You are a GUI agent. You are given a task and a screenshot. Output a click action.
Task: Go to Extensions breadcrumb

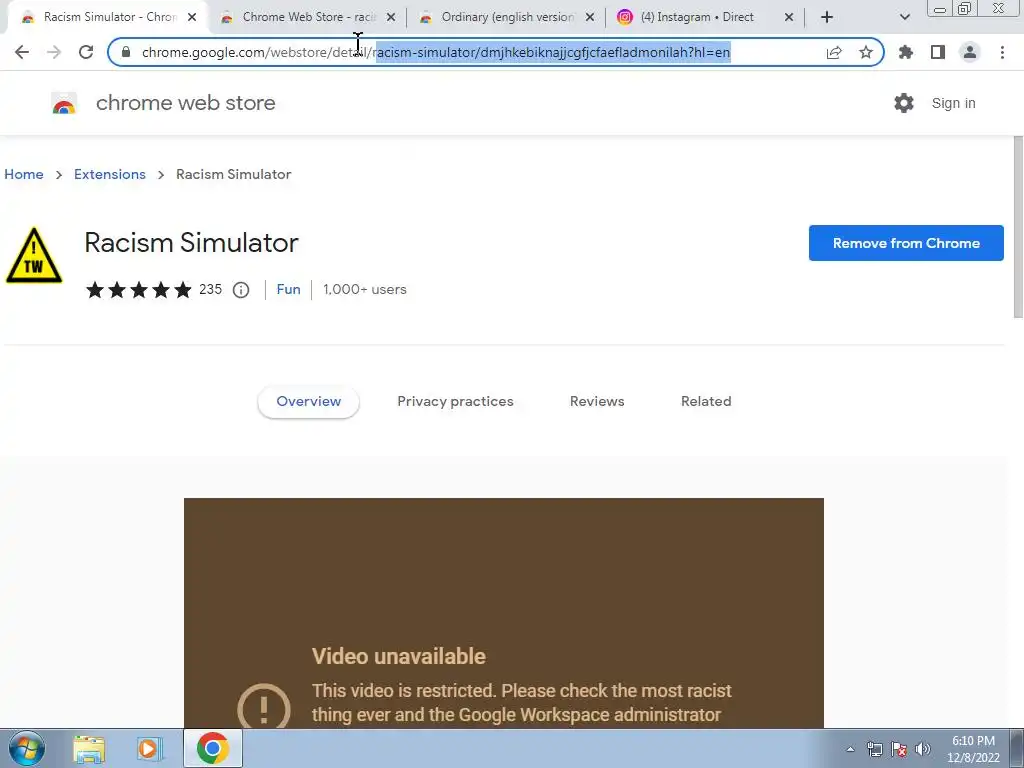coord(110,174)
